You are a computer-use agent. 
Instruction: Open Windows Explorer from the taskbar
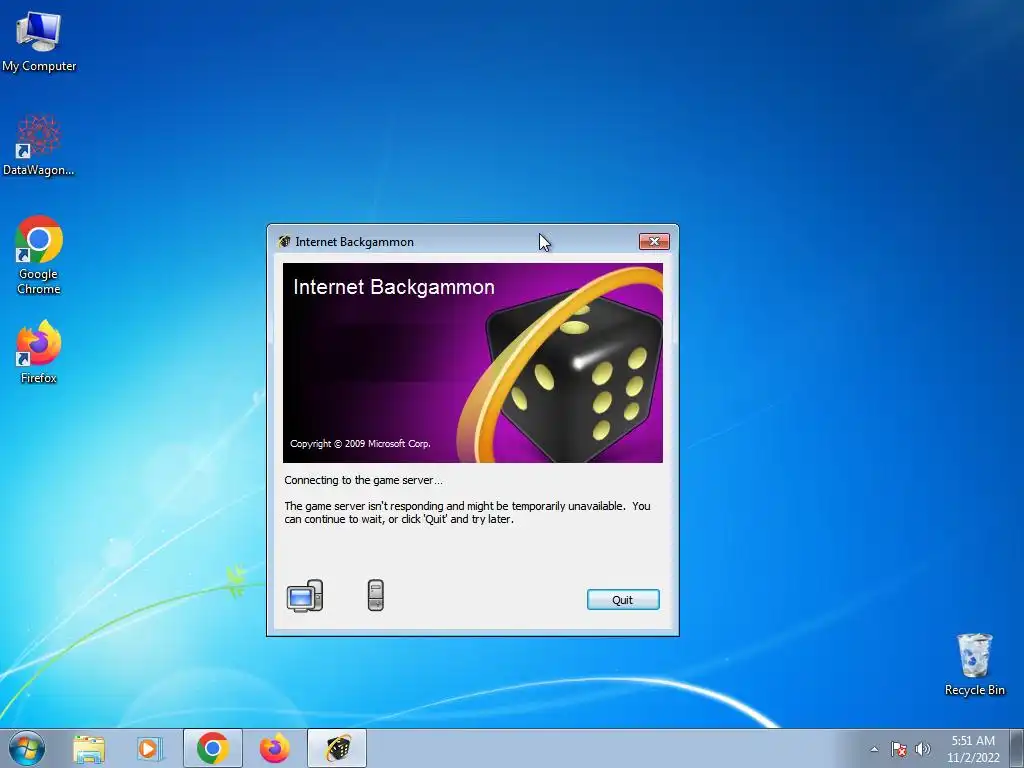click(89, 749)
